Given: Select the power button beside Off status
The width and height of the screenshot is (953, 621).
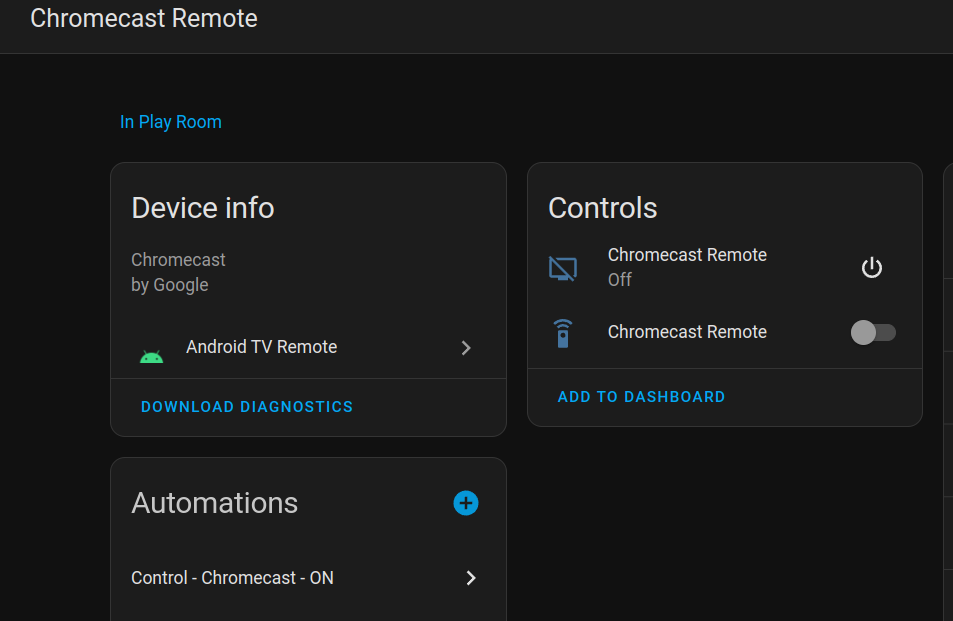Looking at the screenshot, I should (x=870, y=268).
